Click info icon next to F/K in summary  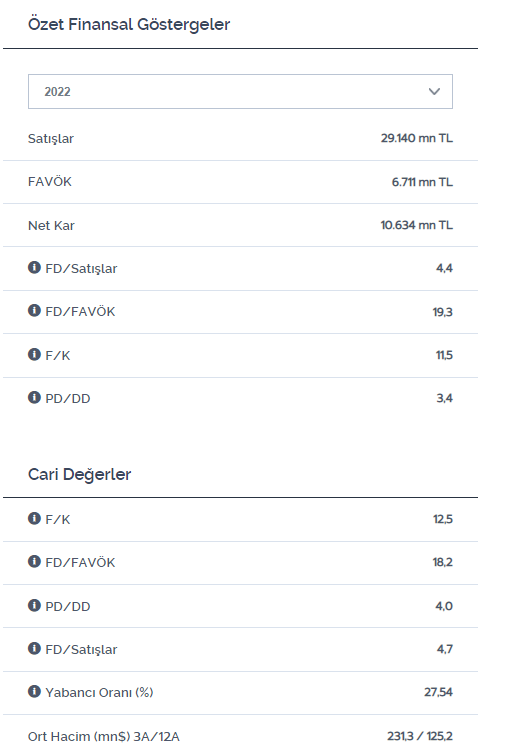point(34,354)
